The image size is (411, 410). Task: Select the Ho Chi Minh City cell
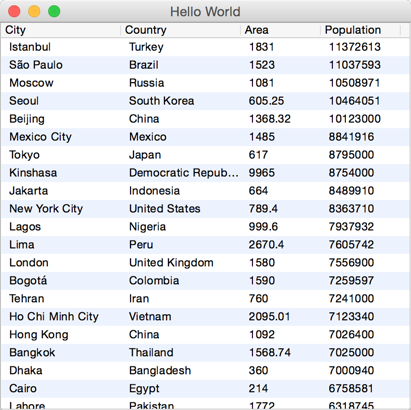54,317
